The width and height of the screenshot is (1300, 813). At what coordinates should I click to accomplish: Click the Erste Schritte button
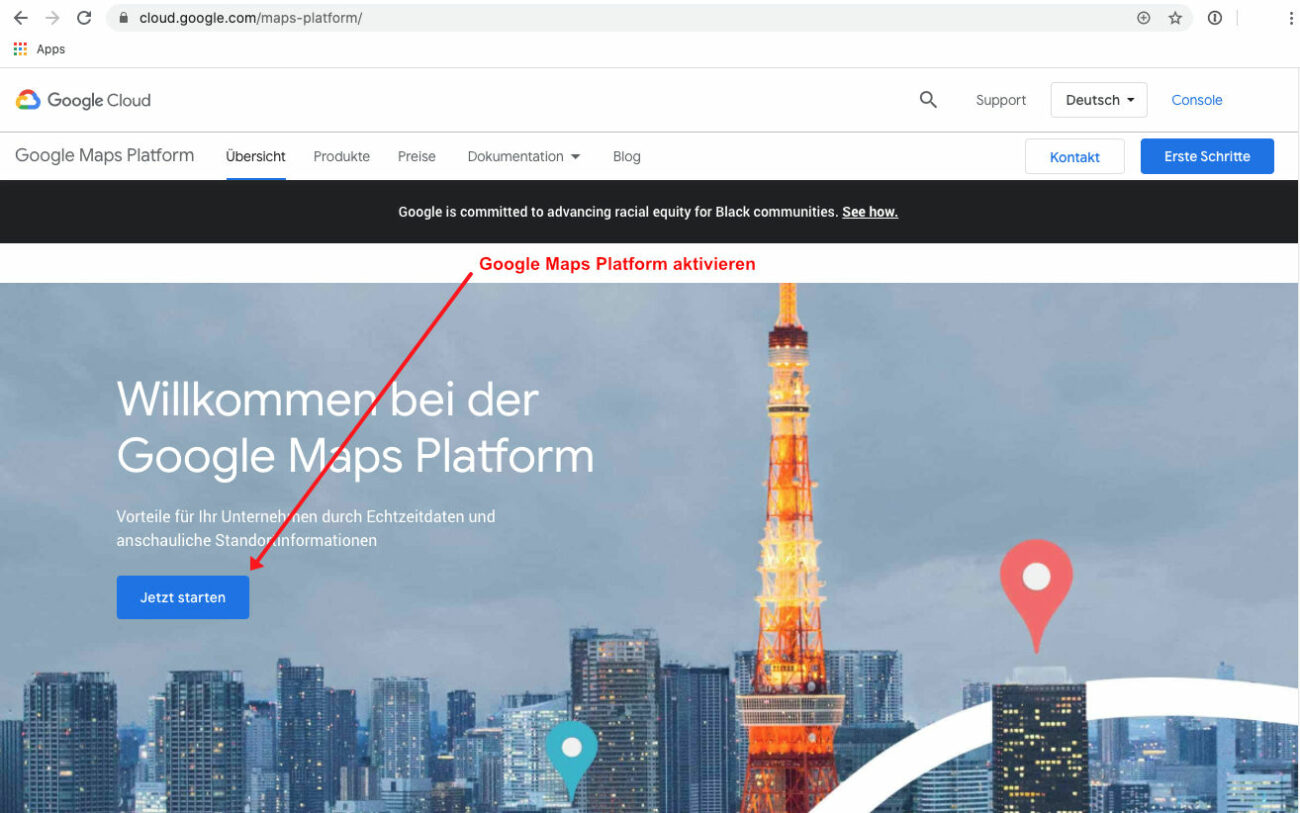pos(1207,156)
